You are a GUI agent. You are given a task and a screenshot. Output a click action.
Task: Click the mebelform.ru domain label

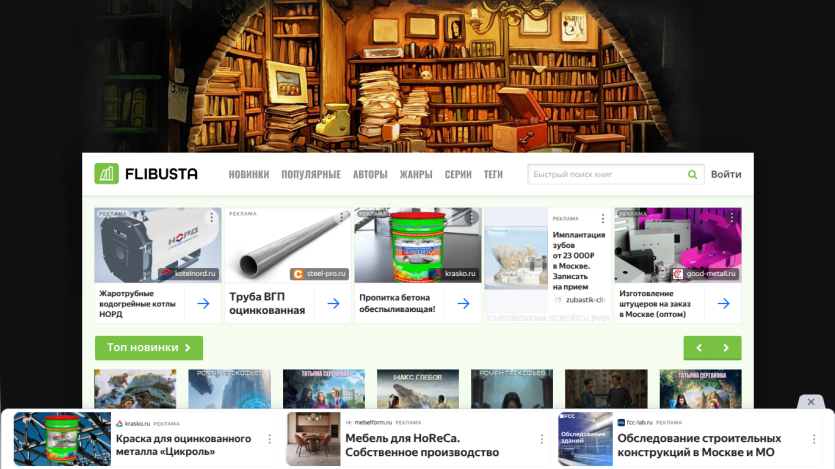click(373, 423)
